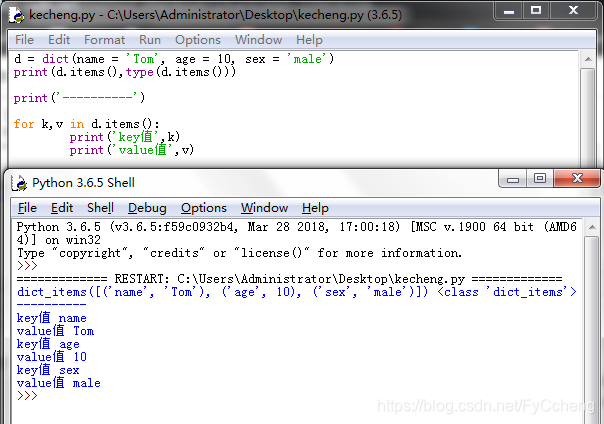Open Run menu in kecheng.py editor
The width and height of the screenshot is (604, 424).
click(150, 40)
